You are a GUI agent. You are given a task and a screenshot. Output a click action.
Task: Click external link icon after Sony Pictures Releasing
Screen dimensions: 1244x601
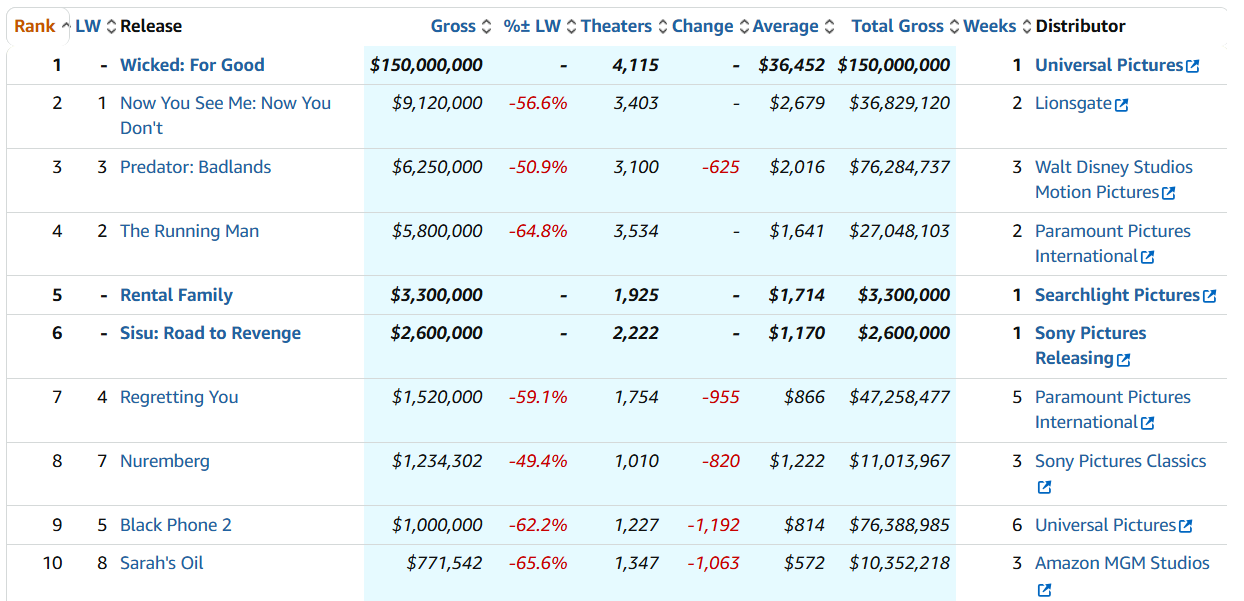(x=1124, y=359)
